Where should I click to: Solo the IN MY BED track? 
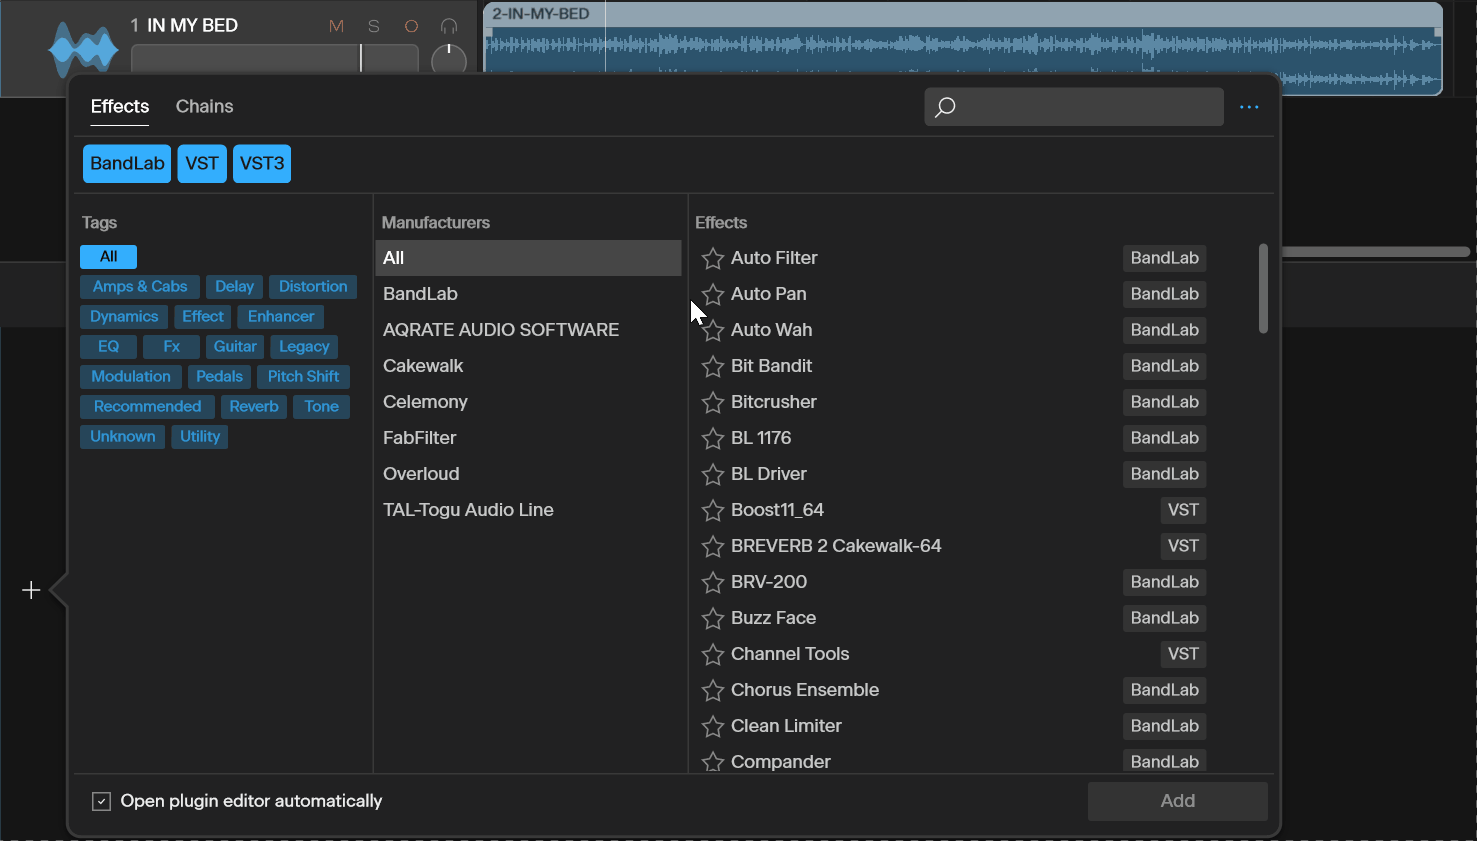coord(374,27)
